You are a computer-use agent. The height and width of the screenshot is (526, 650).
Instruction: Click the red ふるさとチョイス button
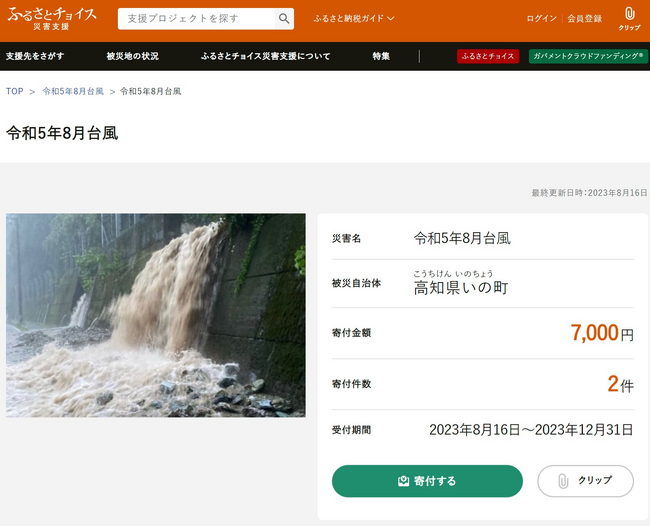click(x=488, y=56)
